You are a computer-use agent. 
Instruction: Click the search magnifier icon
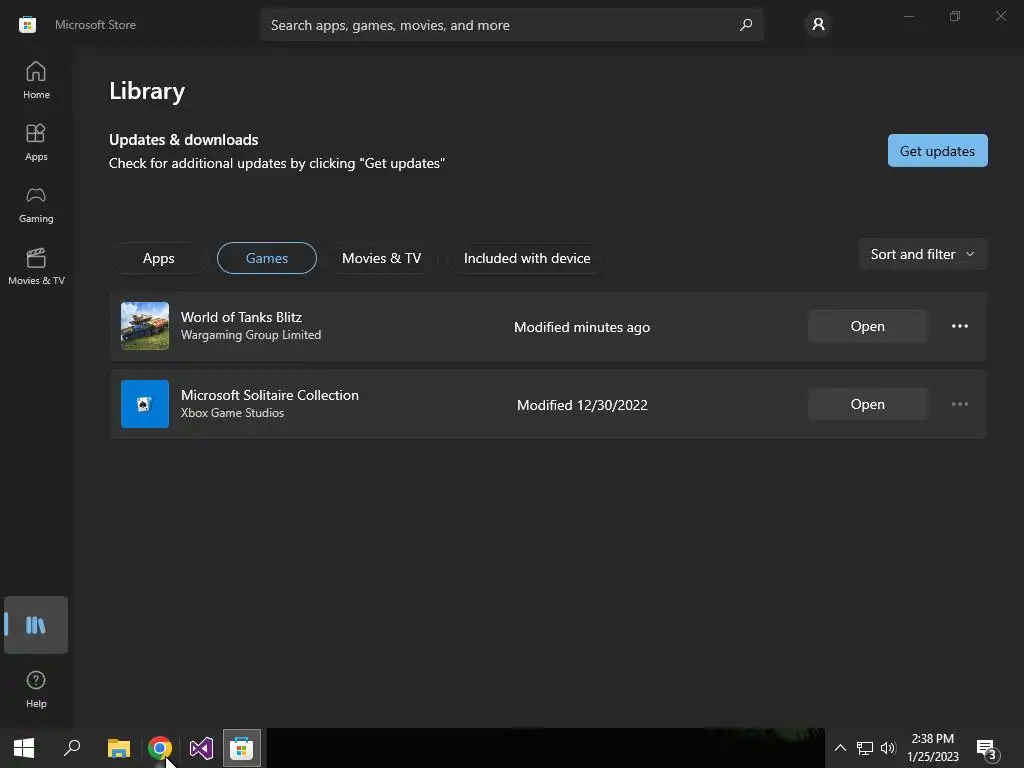[x=746, y=25]
